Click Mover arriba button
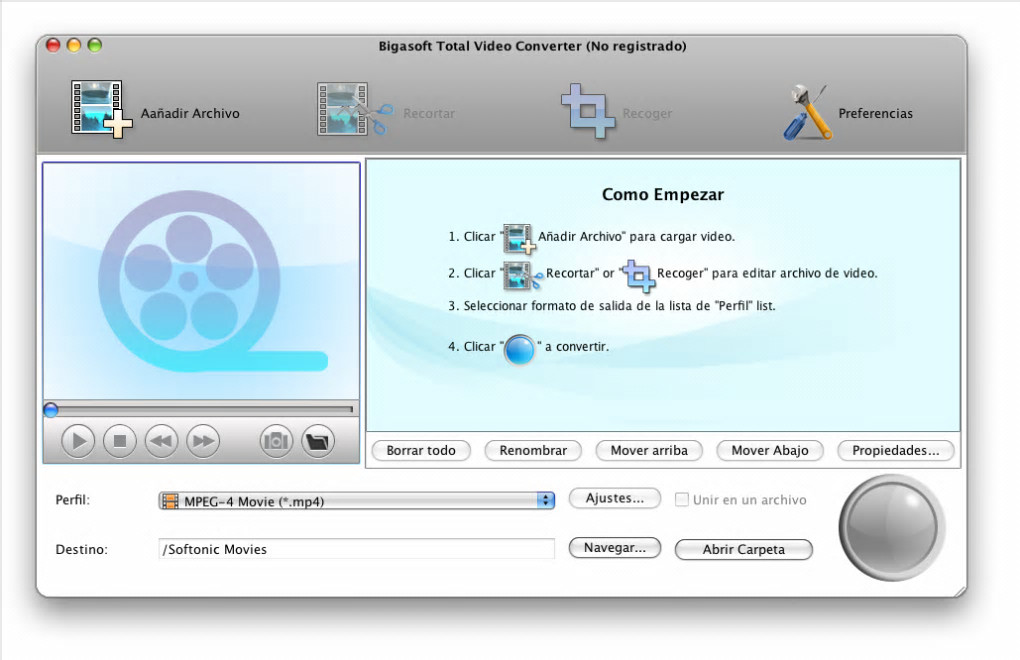The width and height of the screenshot is (1020, 660). 649,451
